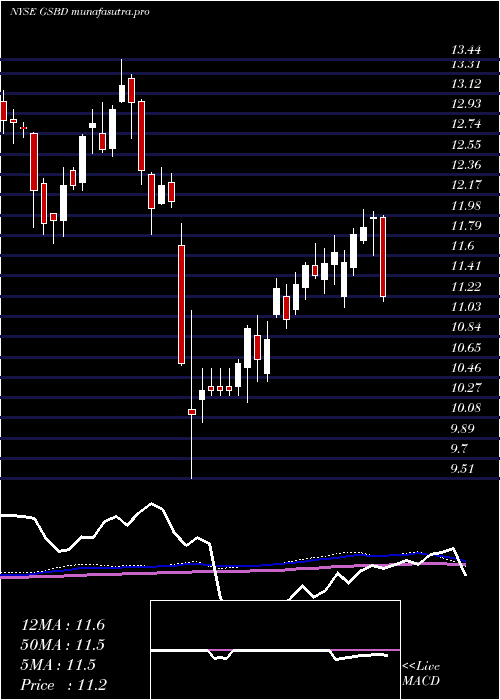Click the 9.89 price axis label
Viewport: 500px width, 700px height.
[x=462, y=429]
